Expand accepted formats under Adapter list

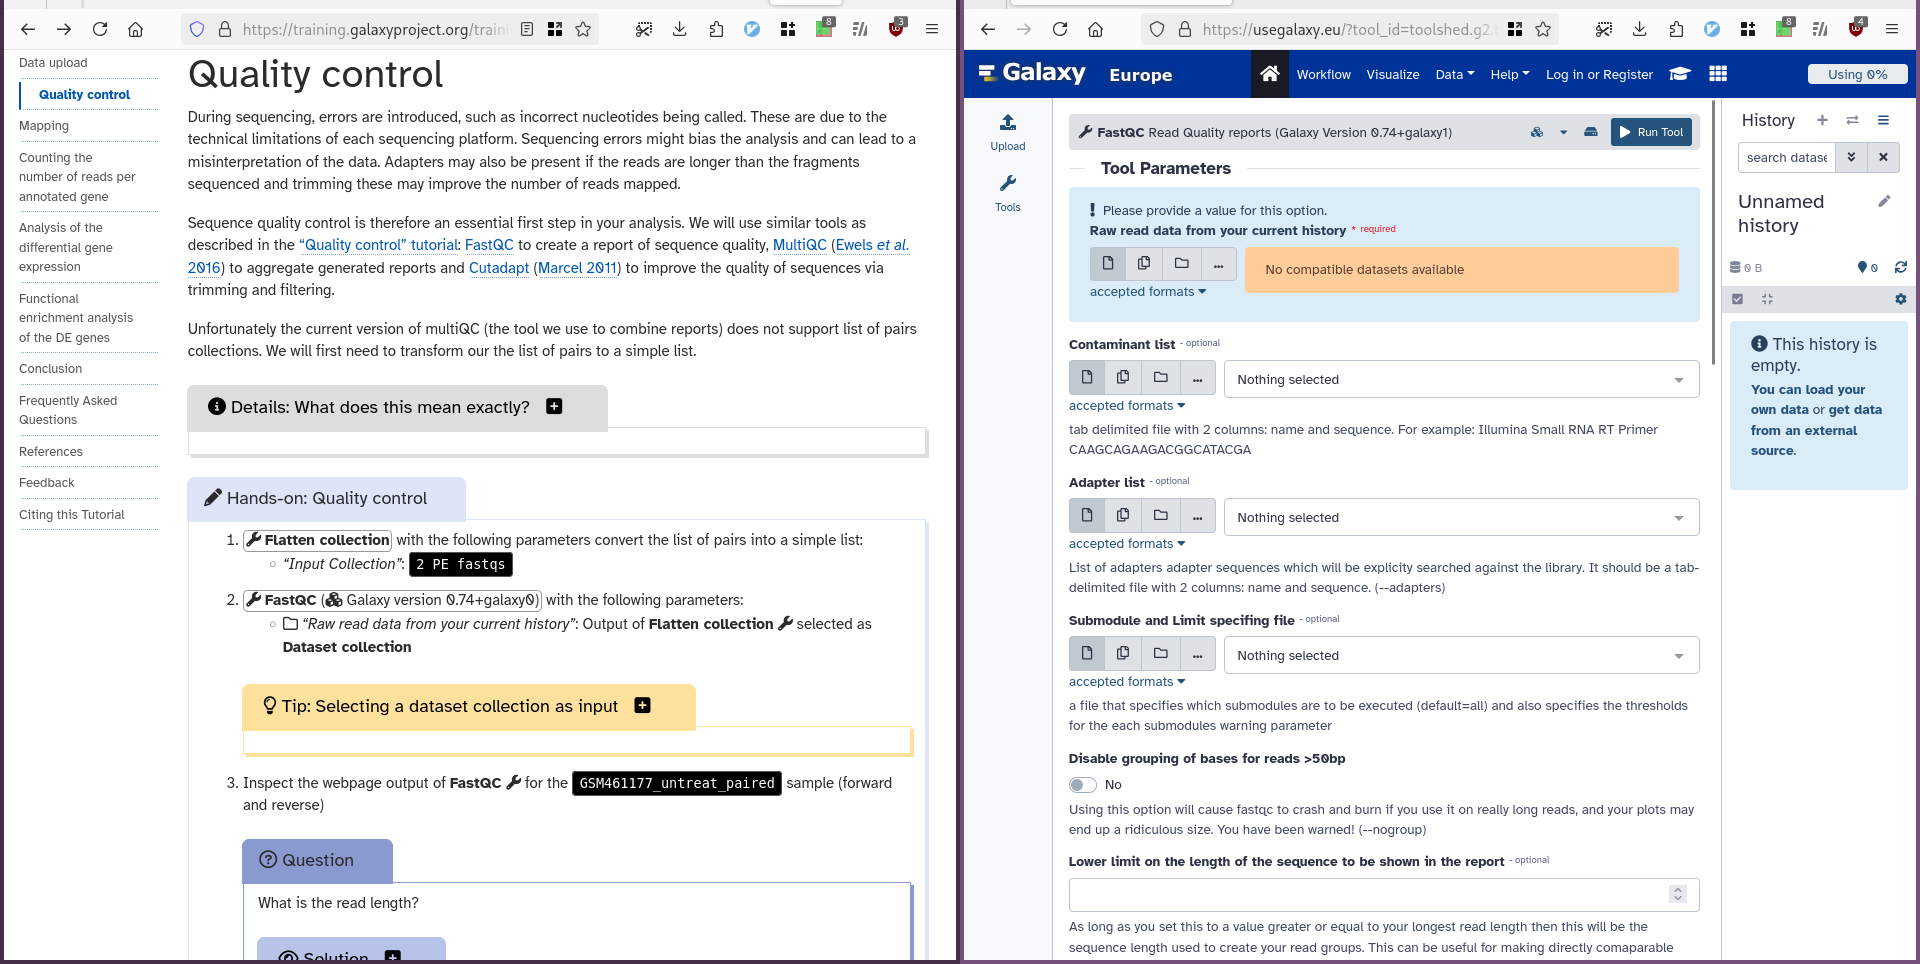tap(1127, 544)
